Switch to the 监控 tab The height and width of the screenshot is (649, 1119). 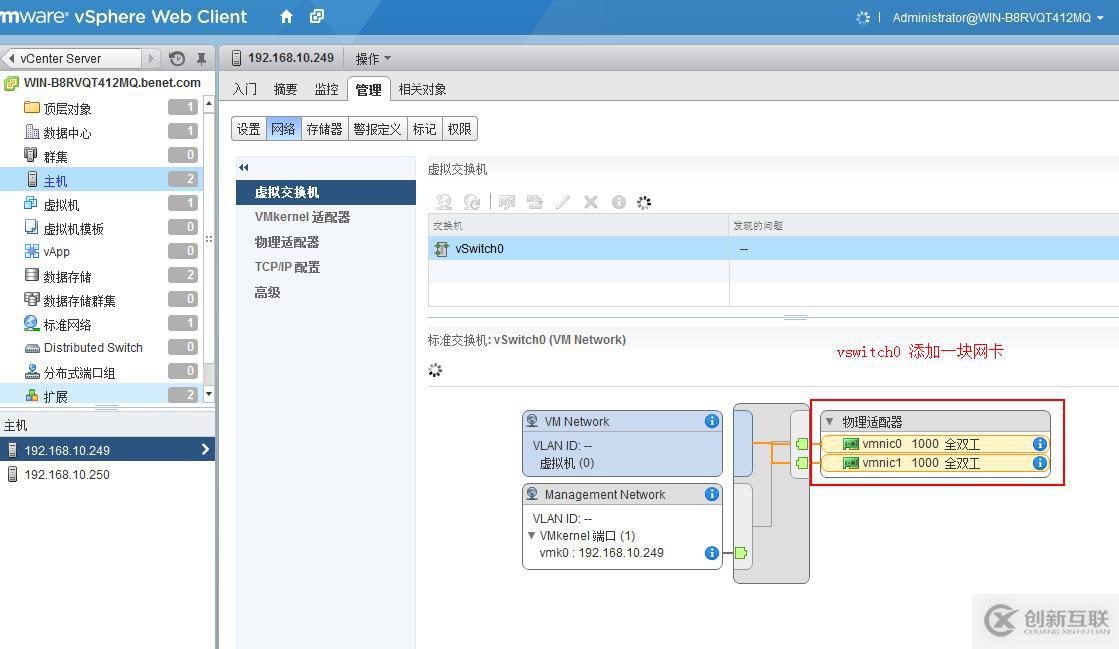[326, 89]
